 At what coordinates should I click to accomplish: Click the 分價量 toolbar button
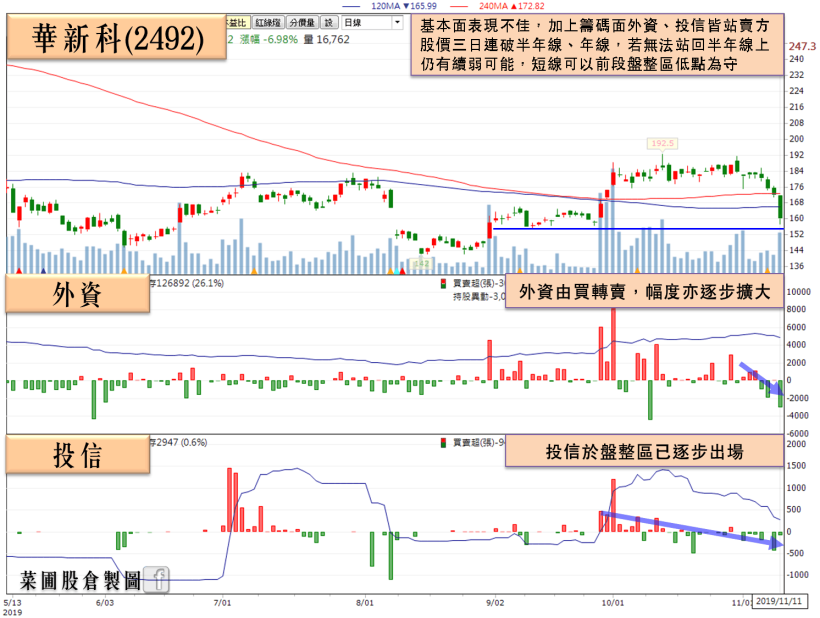tap(302, 22)
